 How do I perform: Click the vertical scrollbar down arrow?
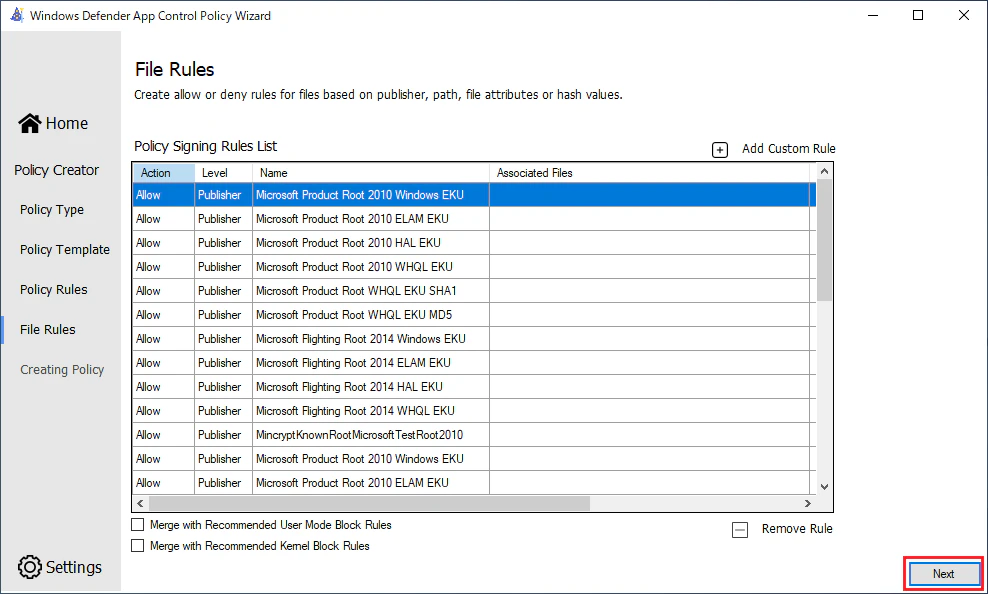pyautogui.click(x=824, y=486)
